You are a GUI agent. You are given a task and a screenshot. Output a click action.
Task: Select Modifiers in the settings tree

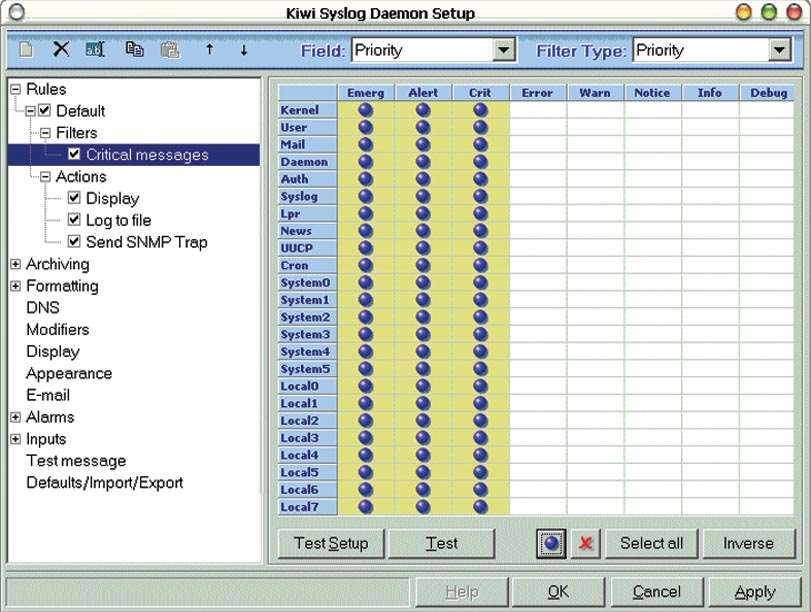pos(58,330)
